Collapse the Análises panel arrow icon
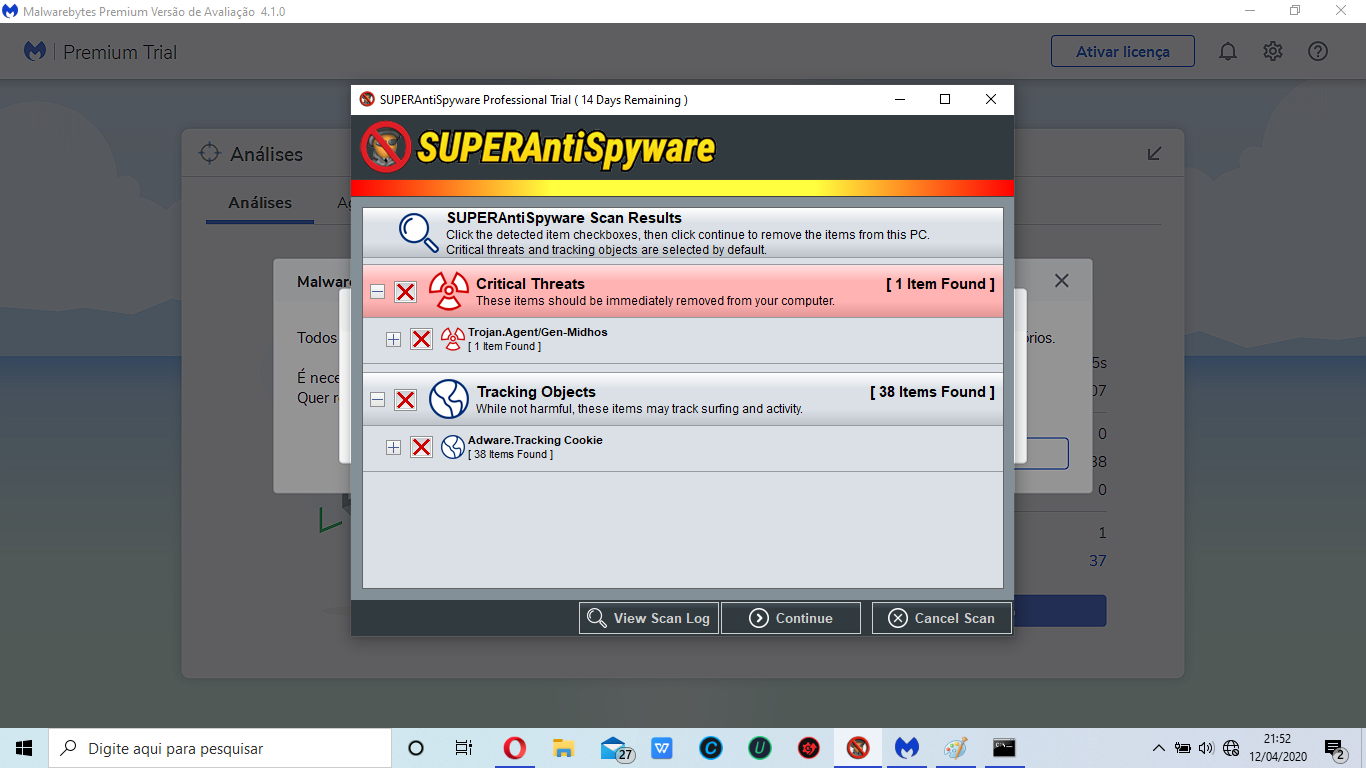 (1155, 153)
